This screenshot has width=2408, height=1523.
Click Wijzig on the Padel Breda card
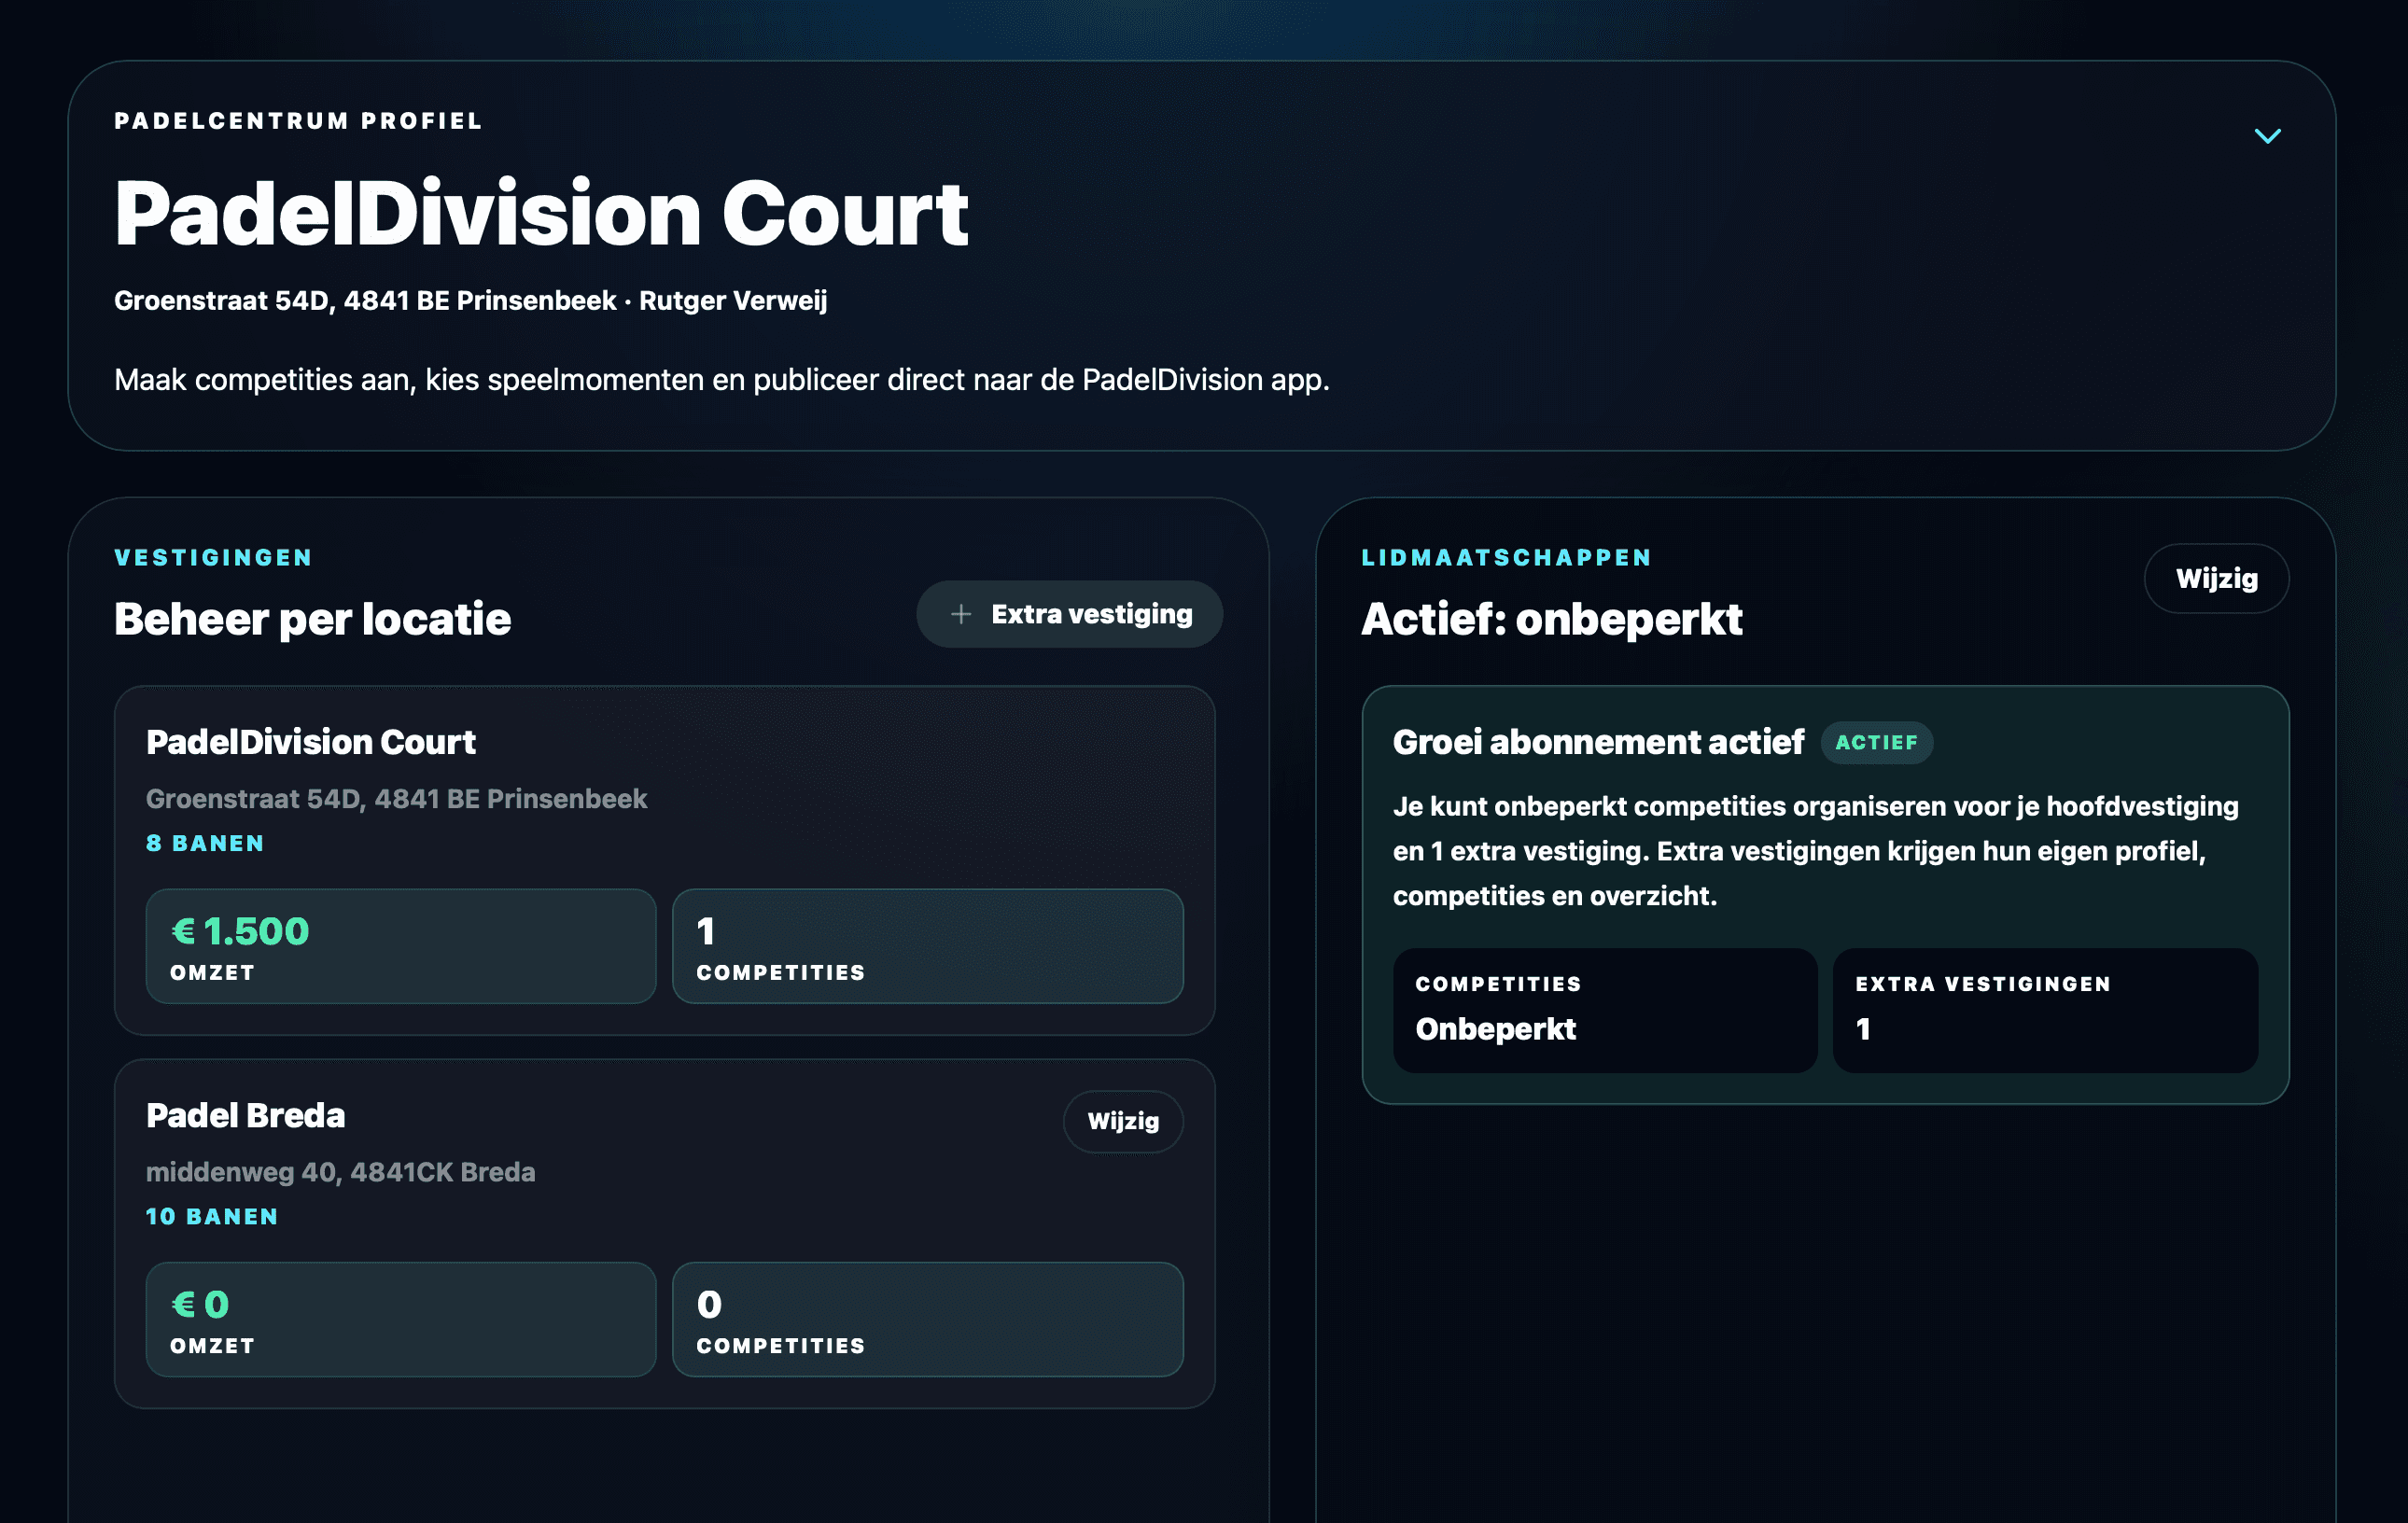pyautogui.click(x=1123, y=1121)
